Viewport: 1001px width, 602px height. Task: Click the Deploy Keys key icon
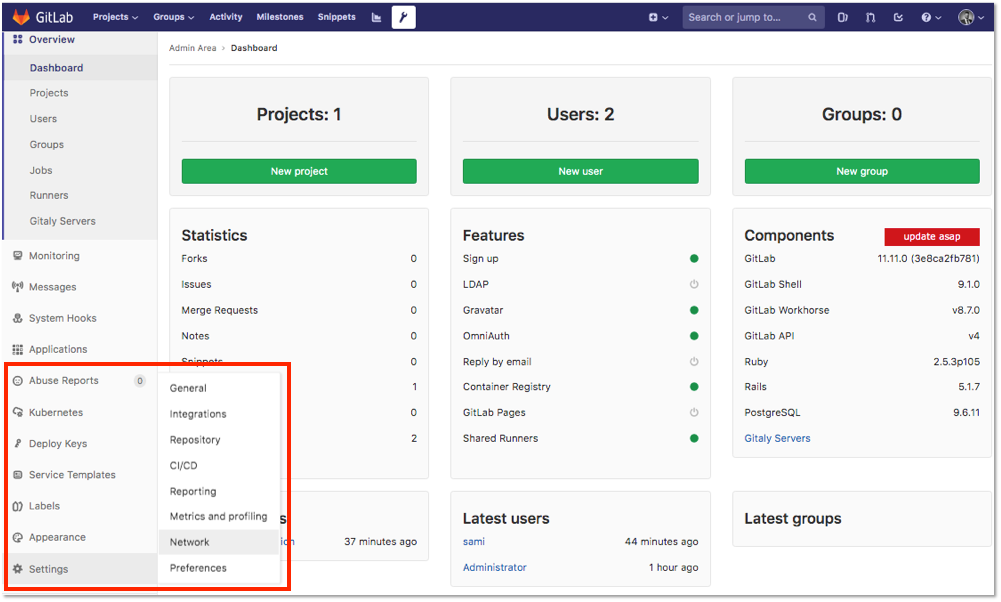18,444
